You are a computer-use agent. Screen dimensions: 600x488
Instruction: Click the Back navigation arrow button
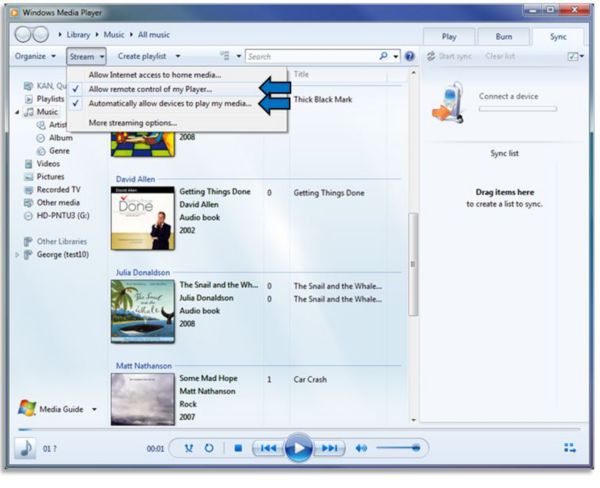click(23, 34)
